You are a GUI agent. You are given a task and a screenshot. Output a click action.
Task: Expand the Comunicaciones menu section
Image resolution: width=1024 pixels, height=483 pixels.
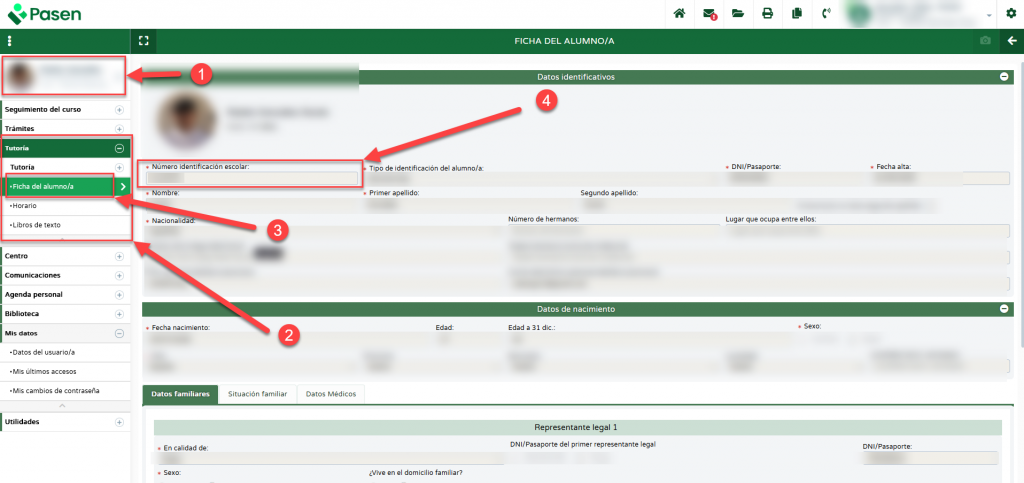(119, 275)
